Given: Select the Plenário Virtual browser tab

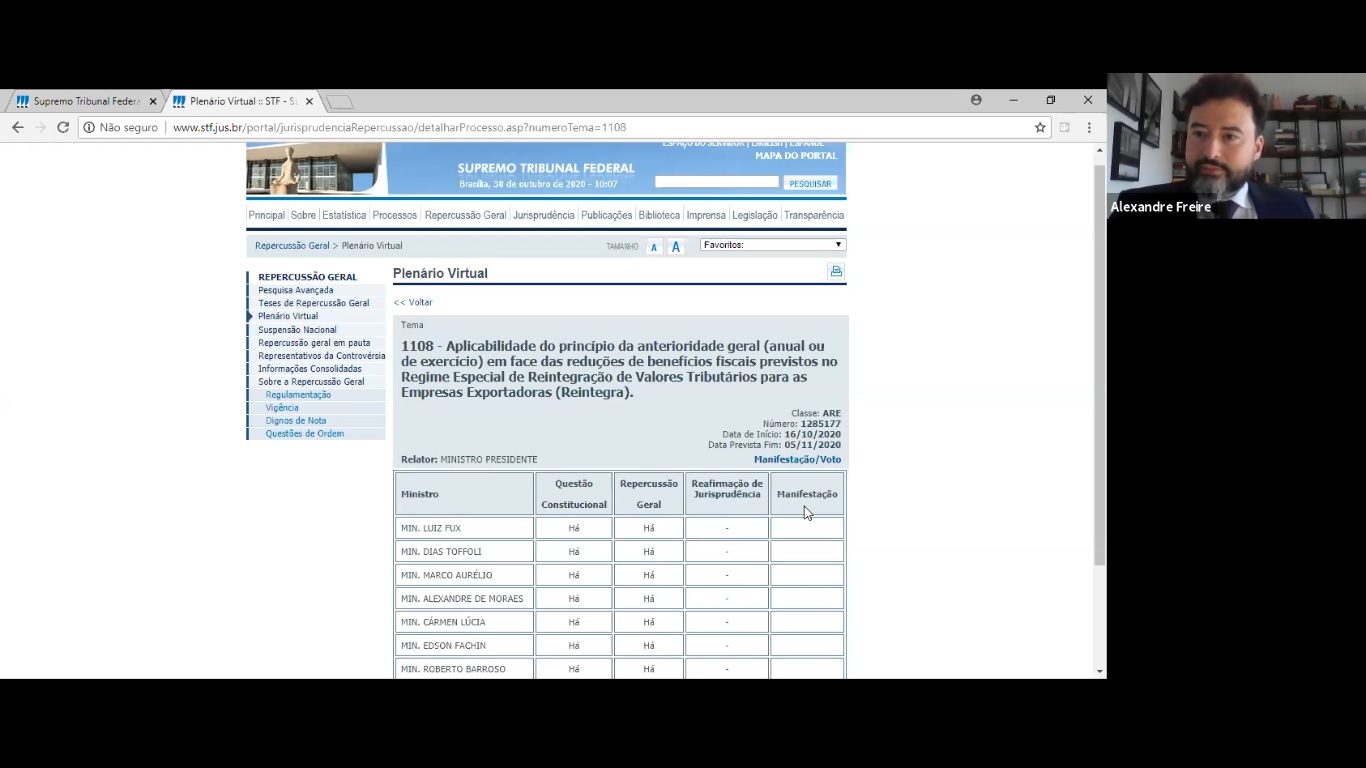Looking at the screenshot, I should point(243,102).
